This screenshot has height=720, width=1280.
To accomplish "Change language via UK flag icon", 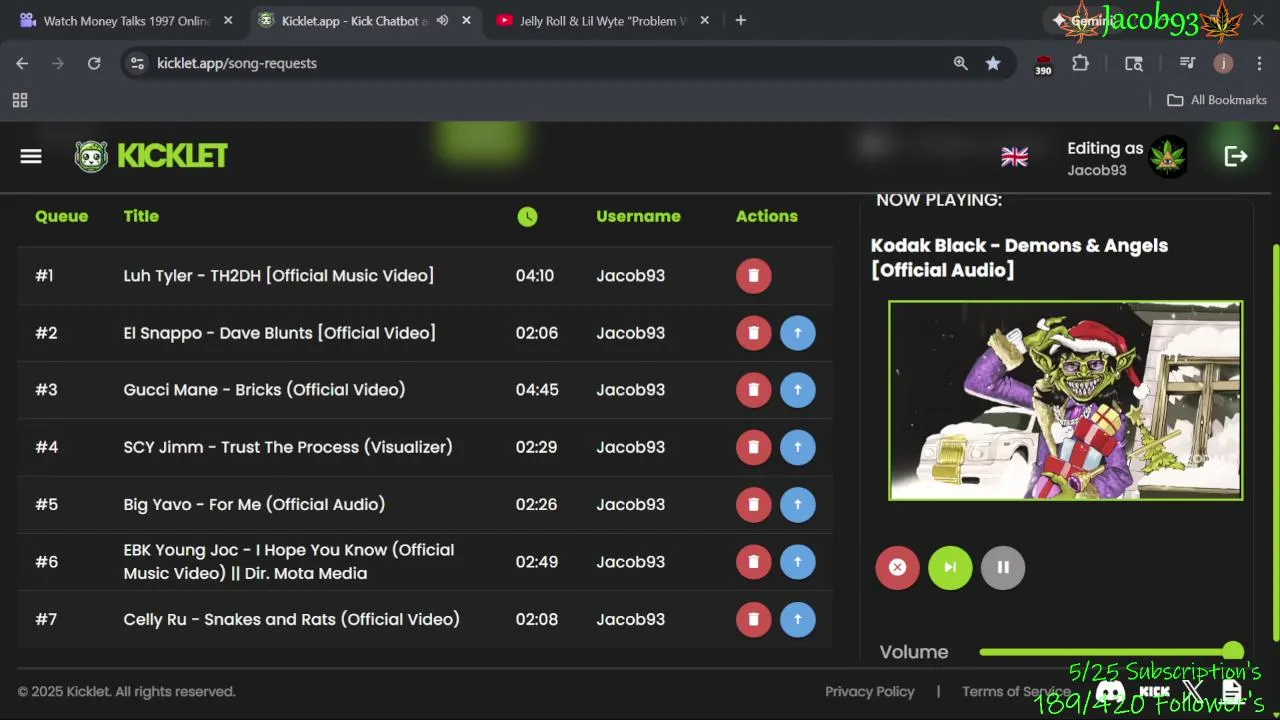I will pos(1014,156).
